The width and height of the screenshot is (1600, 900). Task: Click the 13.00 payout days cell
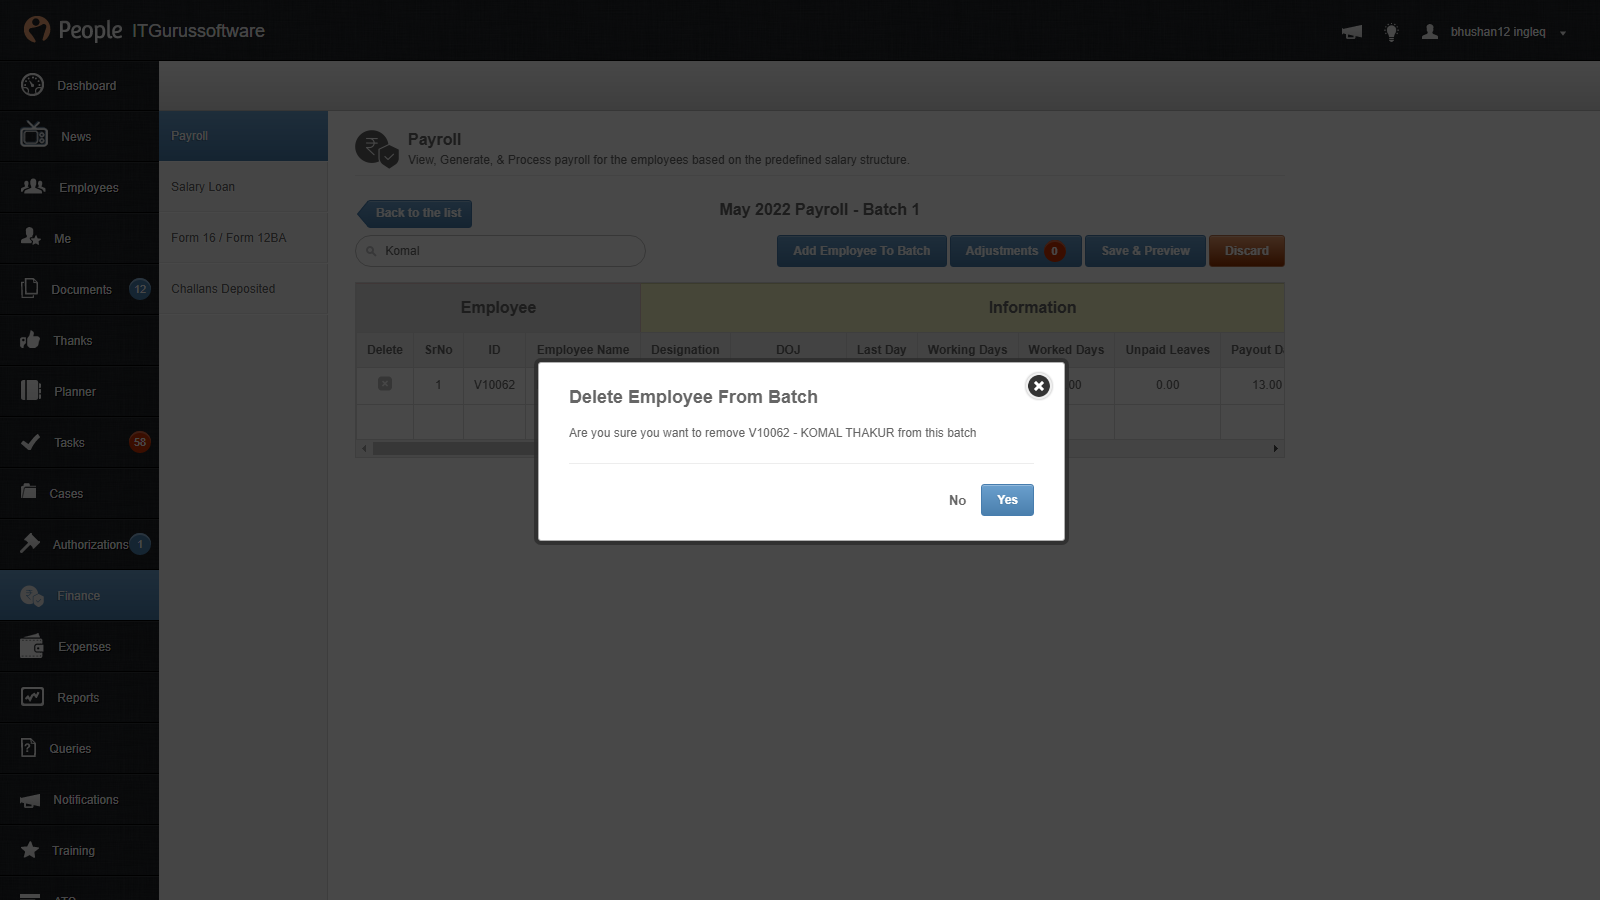coord(1266,385)
